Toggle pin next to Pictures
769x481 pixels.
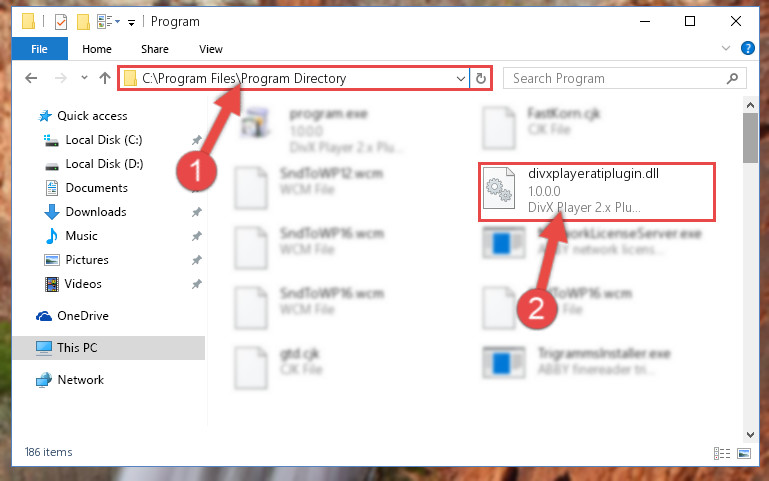pyautogui.click(x=197, y=260)
